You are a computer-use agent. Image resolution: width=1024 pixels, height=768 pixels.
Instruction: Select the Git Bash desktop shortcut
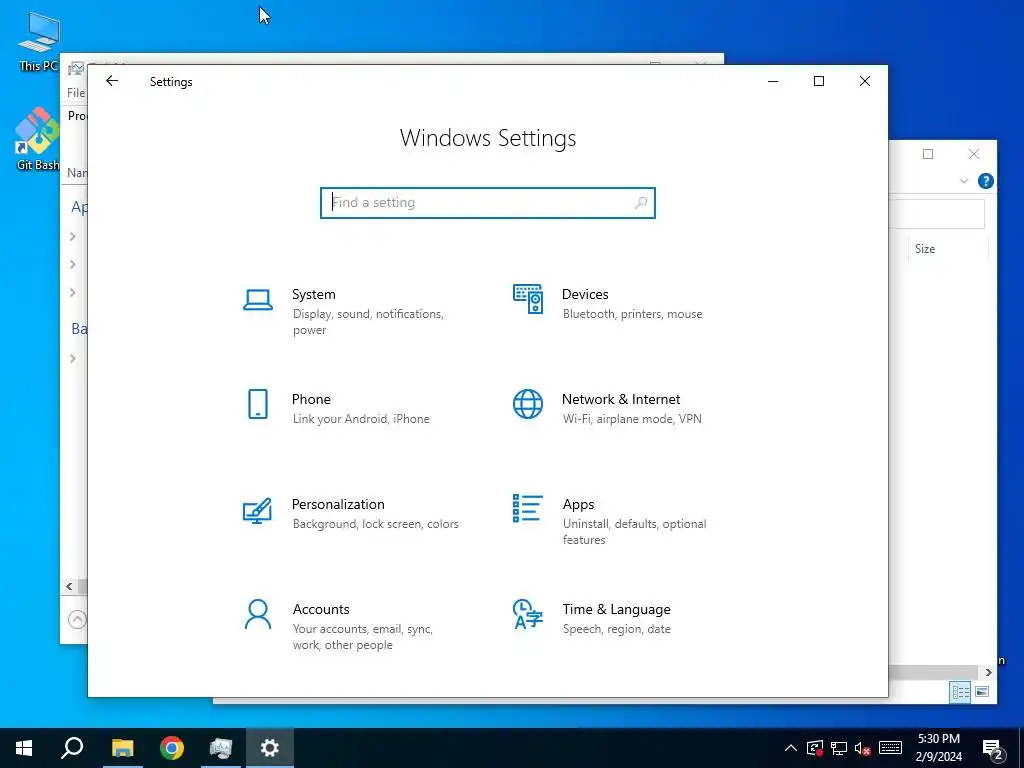[x=38, y=138]
